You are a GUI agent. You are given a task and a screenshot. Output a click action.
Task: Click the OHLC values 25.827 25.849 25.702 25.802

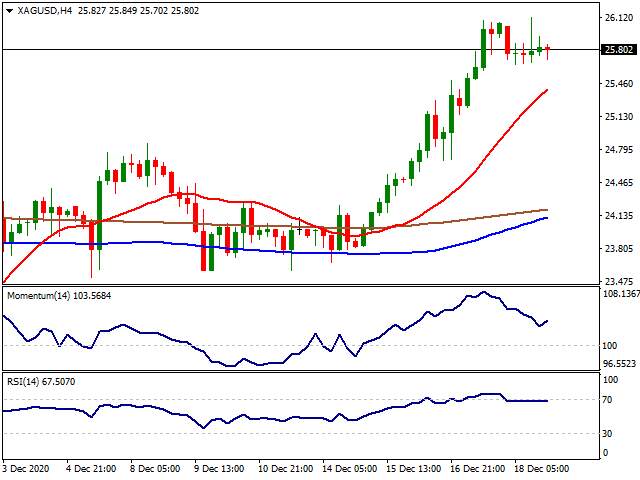138,11
